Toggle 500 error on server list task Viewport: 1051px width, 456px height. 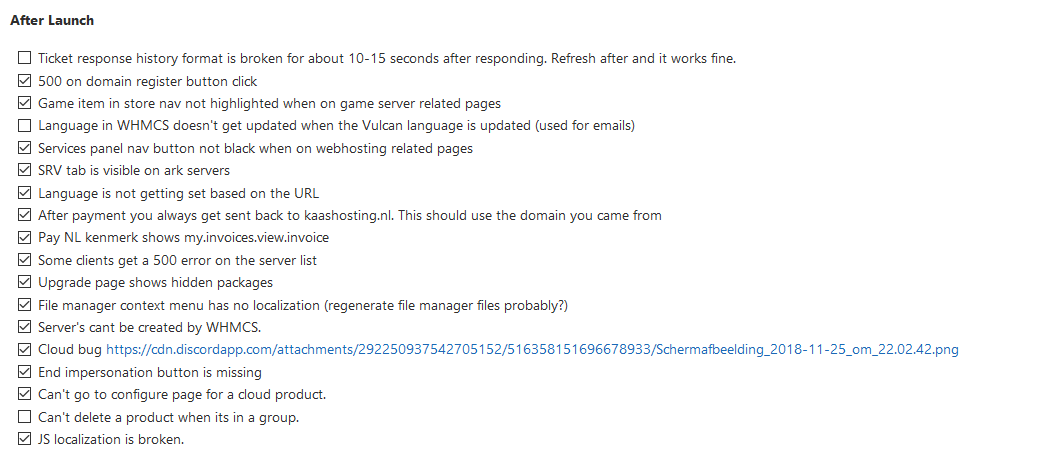(x=25, y=260)
